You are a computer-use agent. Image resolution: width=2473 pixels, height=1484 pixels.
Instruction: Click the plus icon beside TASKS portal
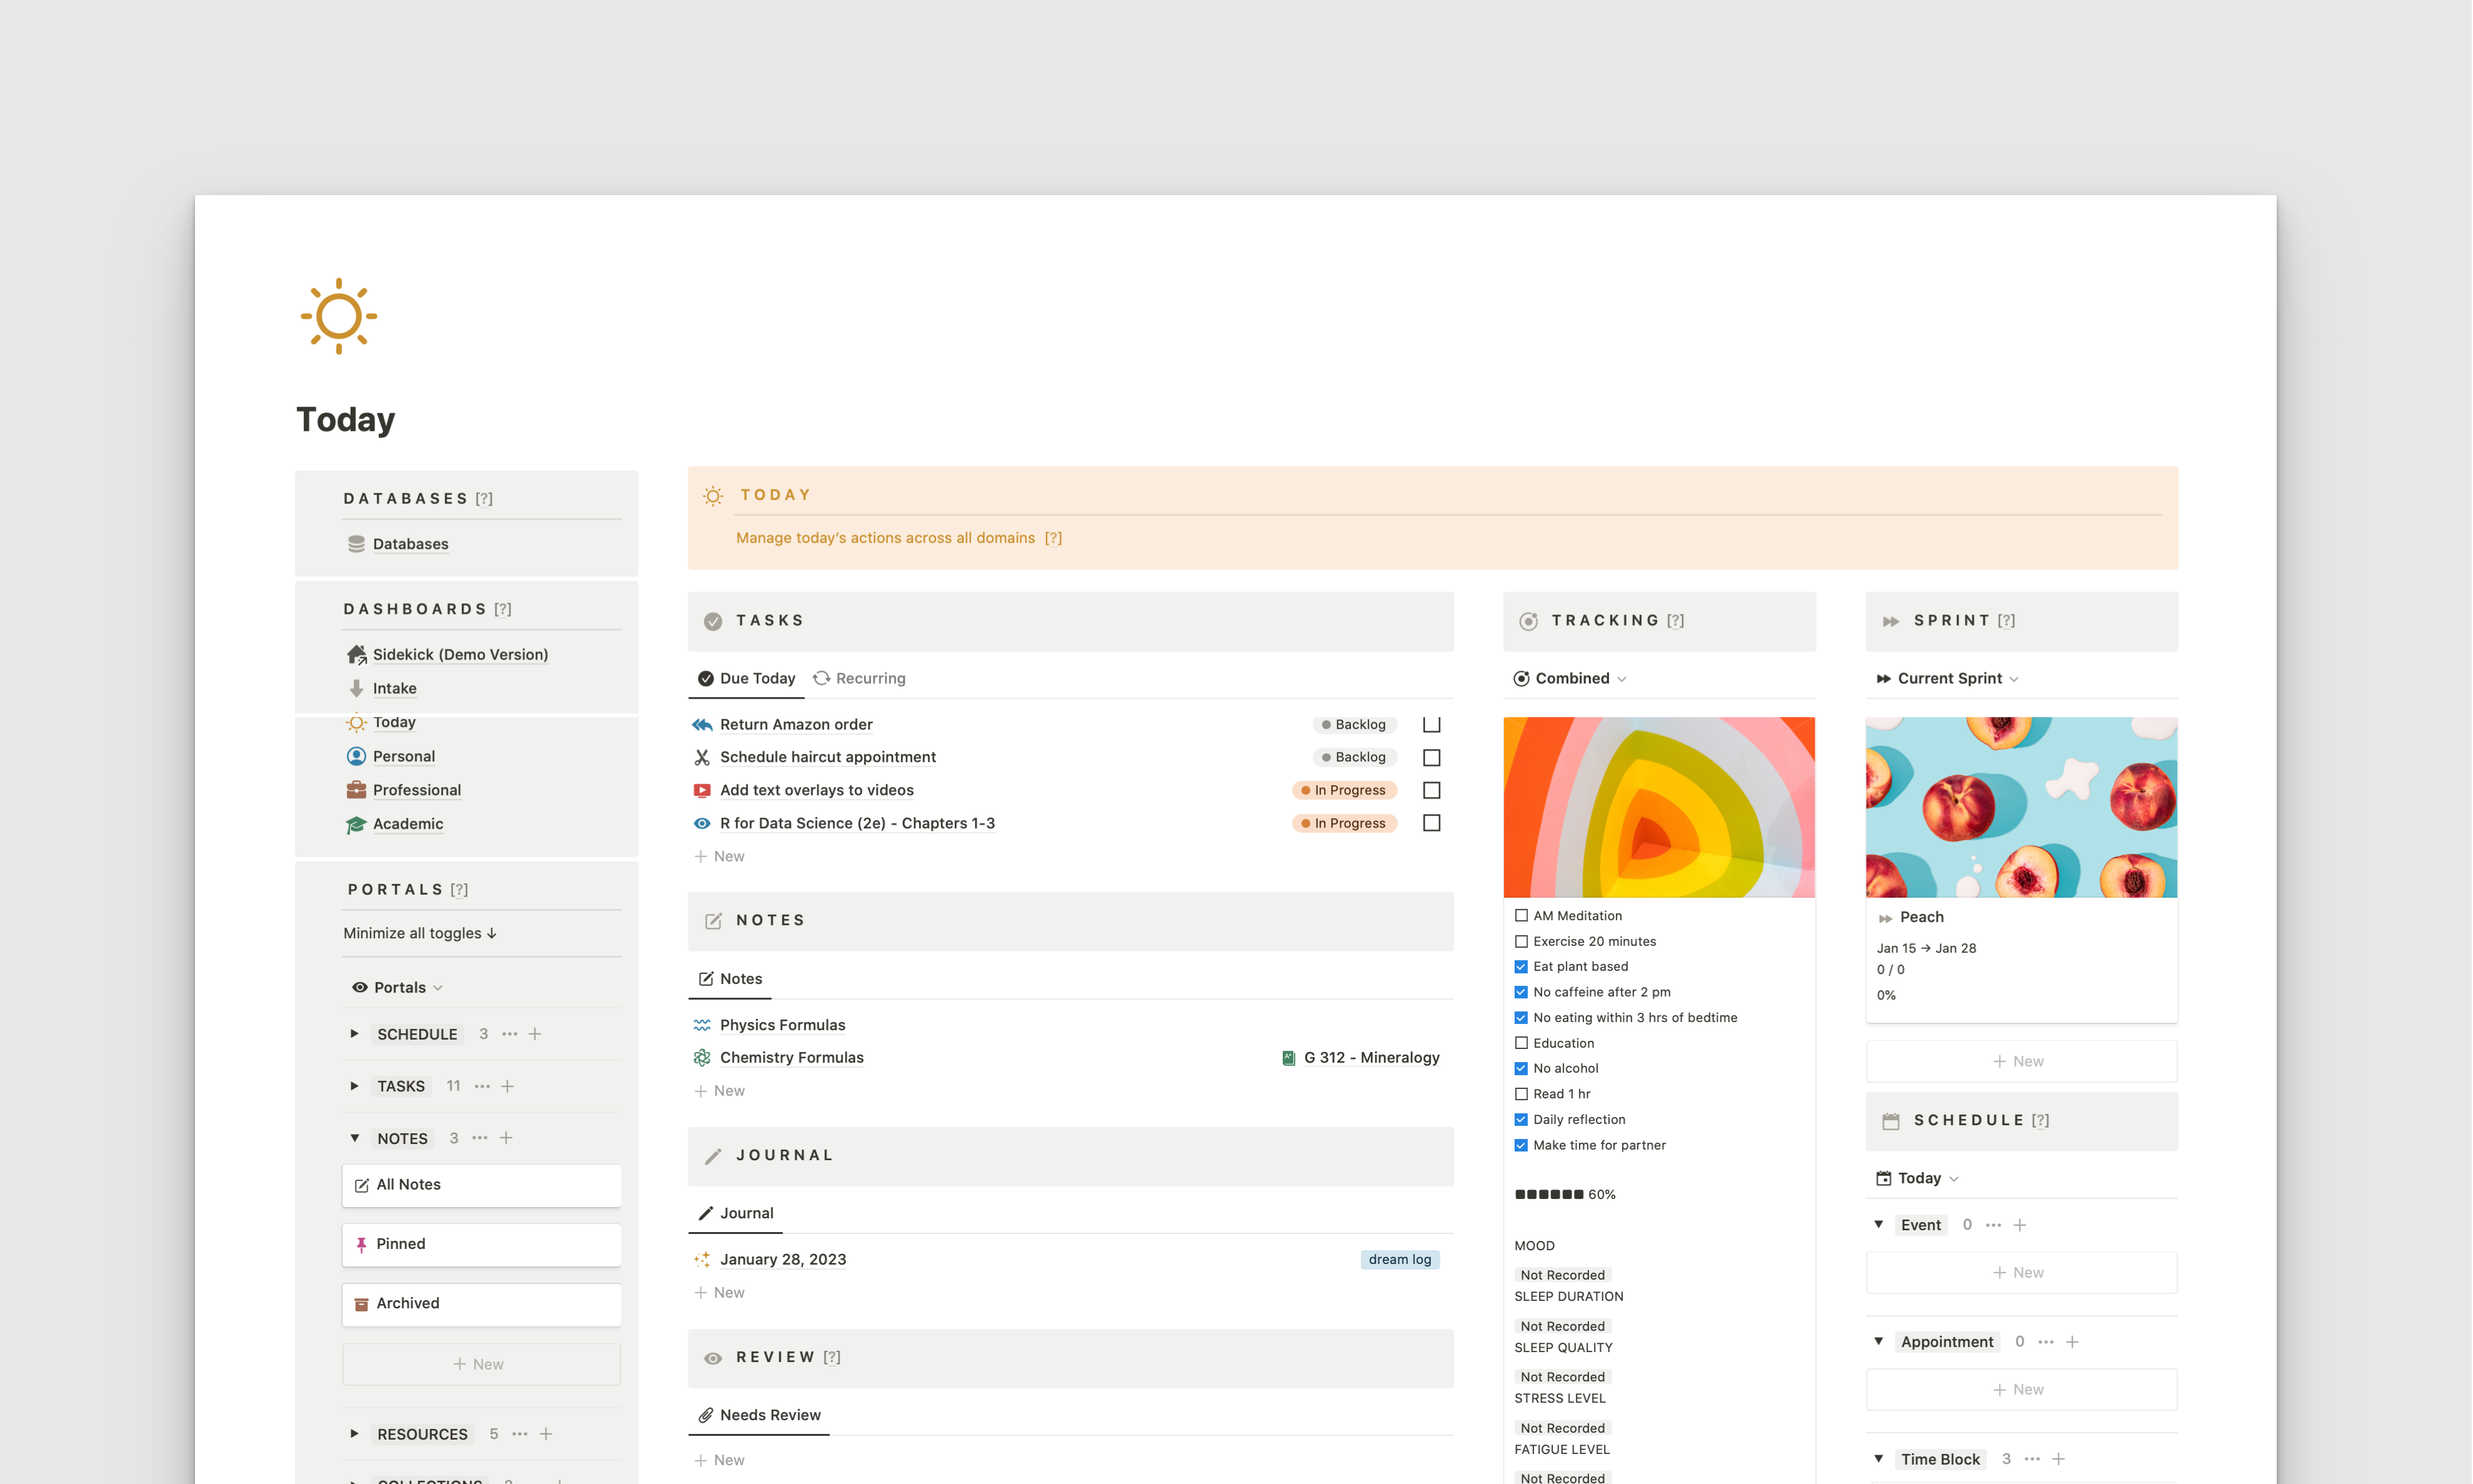pos(507,1086)
